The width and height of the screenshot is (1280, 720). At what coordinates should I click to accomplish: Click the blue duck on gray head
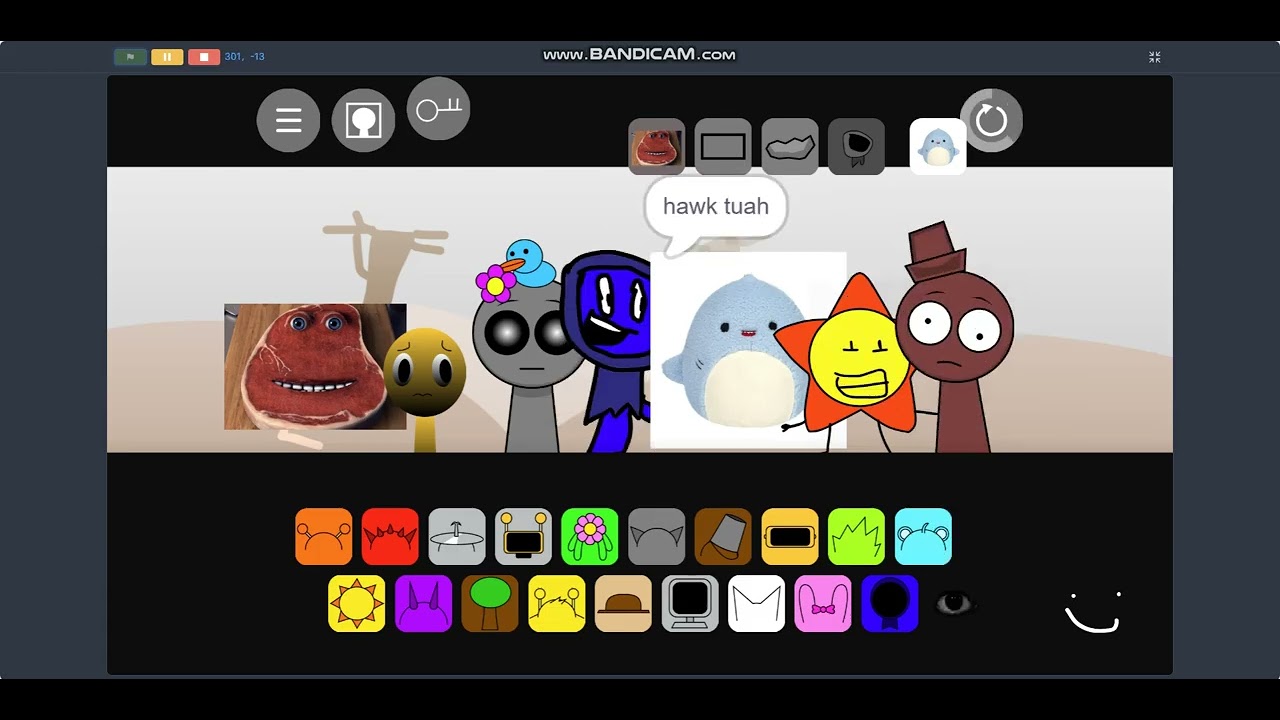(x=529, y=263)
